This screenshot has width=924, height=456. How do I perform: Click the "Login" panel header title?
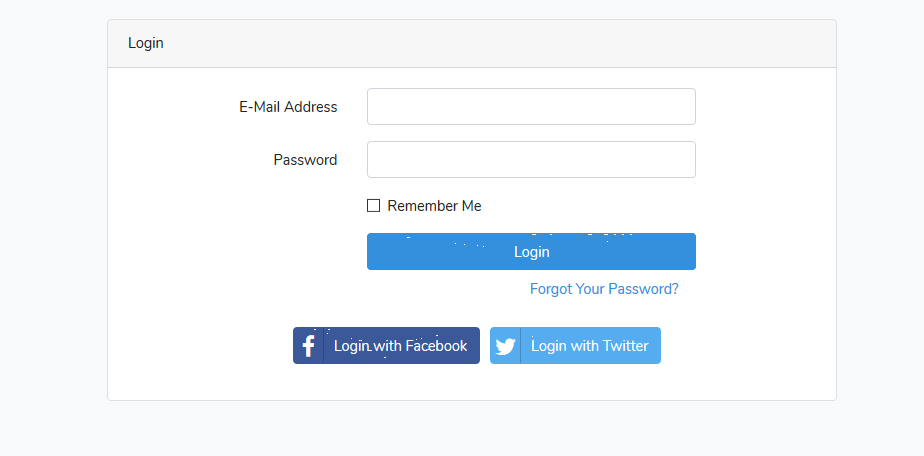point(146,44)
